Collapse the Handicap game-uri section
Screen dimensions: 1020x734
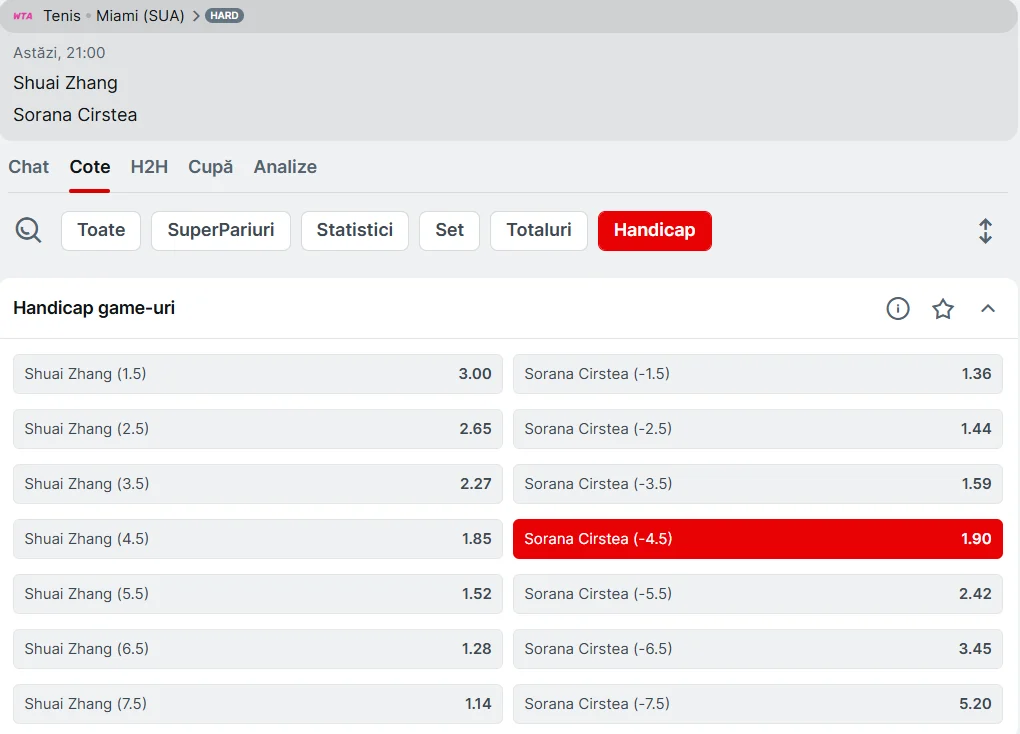tap(988, 309)
